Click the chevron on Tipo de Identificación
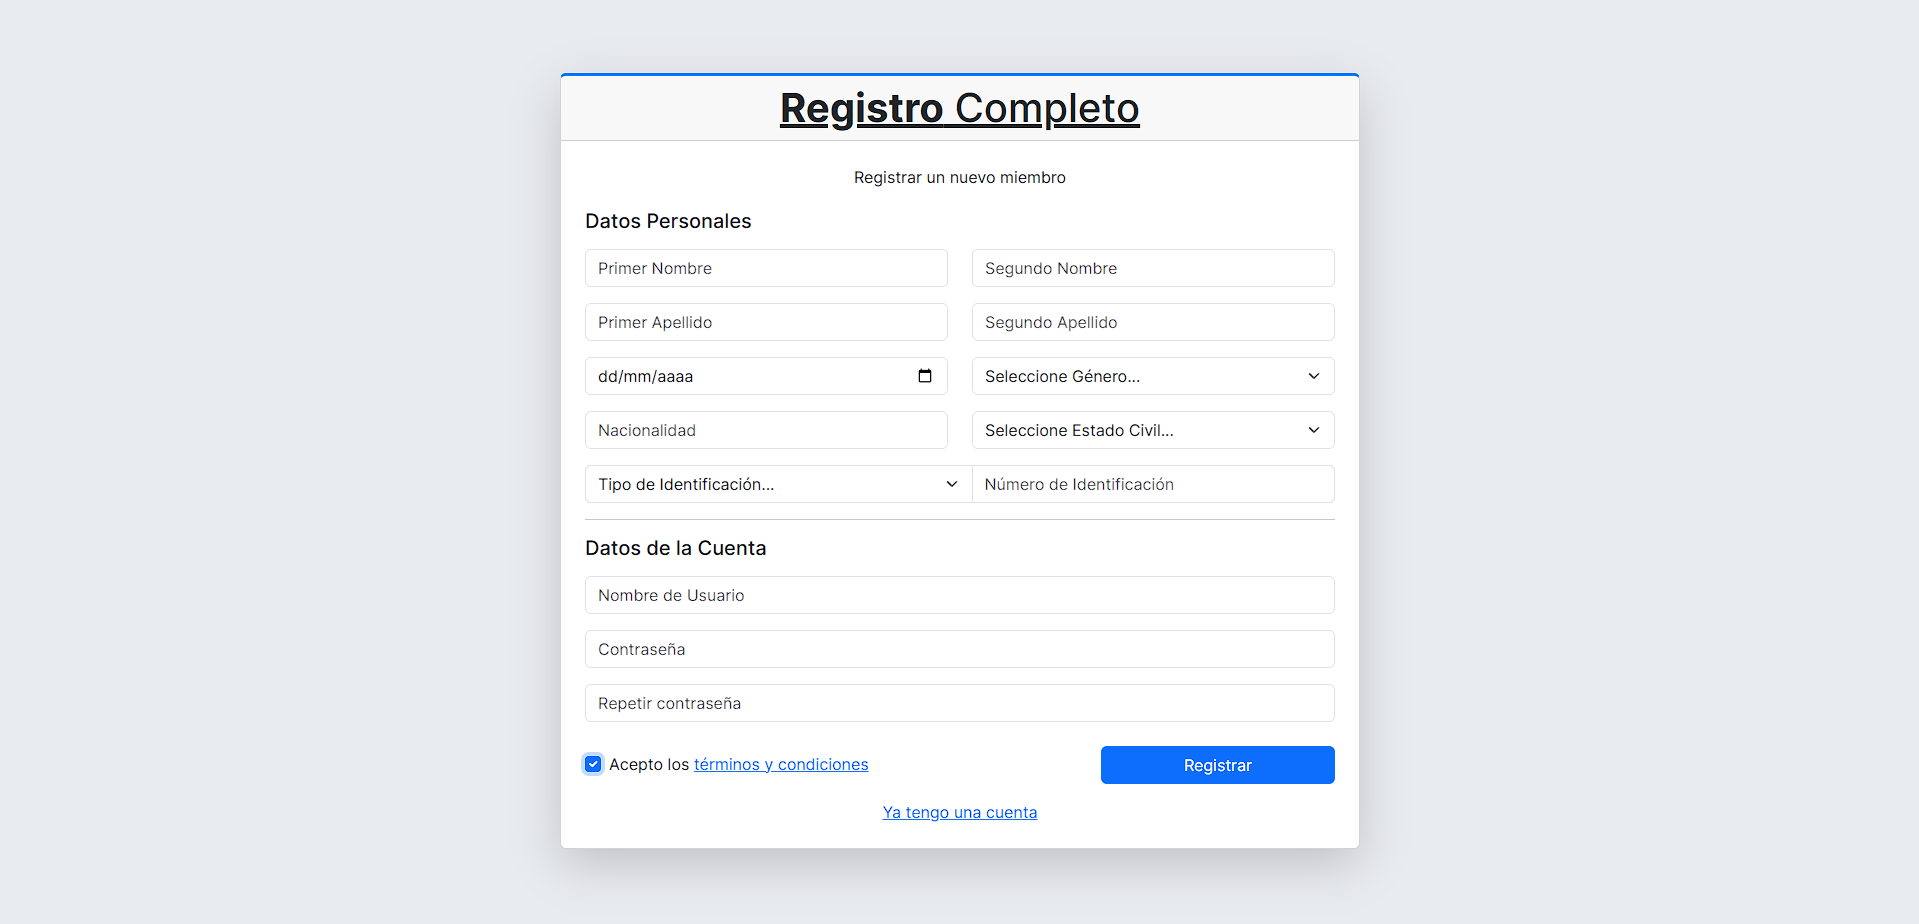1919x924 pixels. click(x=949, y=484)
